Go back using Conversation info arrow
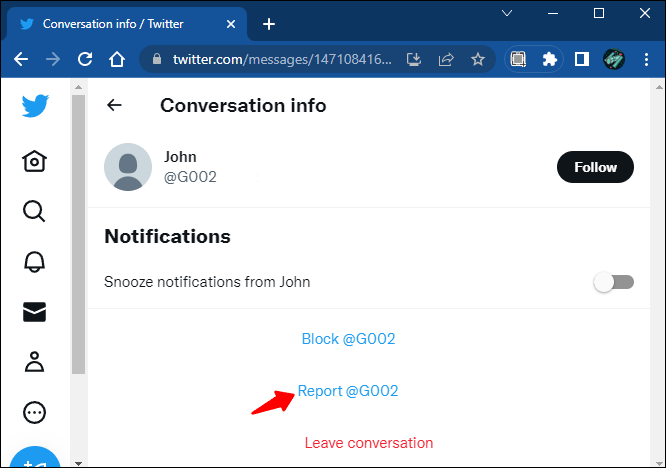The height and width of the screenshot is (468, 666). pos(114,105)
